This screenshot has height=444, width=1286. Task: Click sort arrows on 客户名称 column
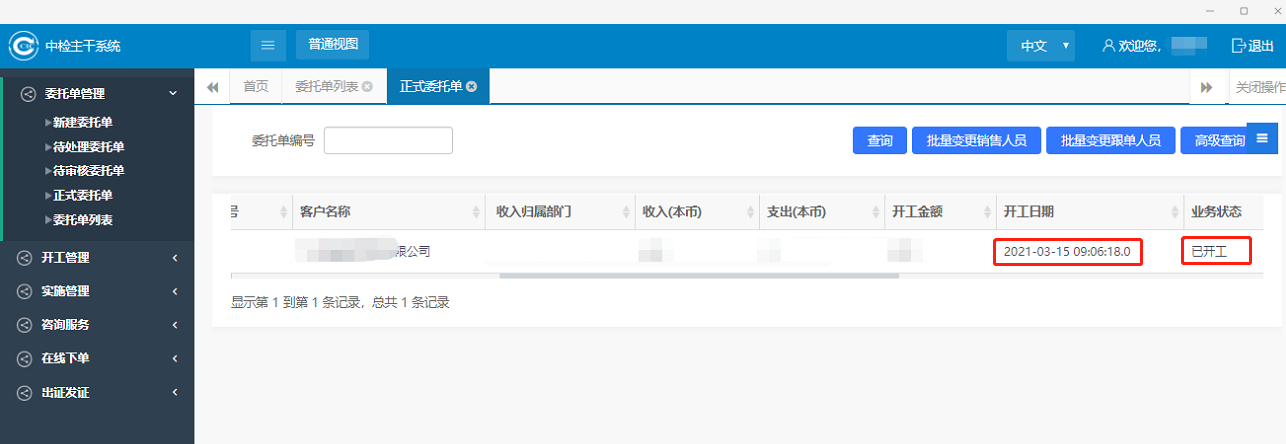[x=475, y=212]
